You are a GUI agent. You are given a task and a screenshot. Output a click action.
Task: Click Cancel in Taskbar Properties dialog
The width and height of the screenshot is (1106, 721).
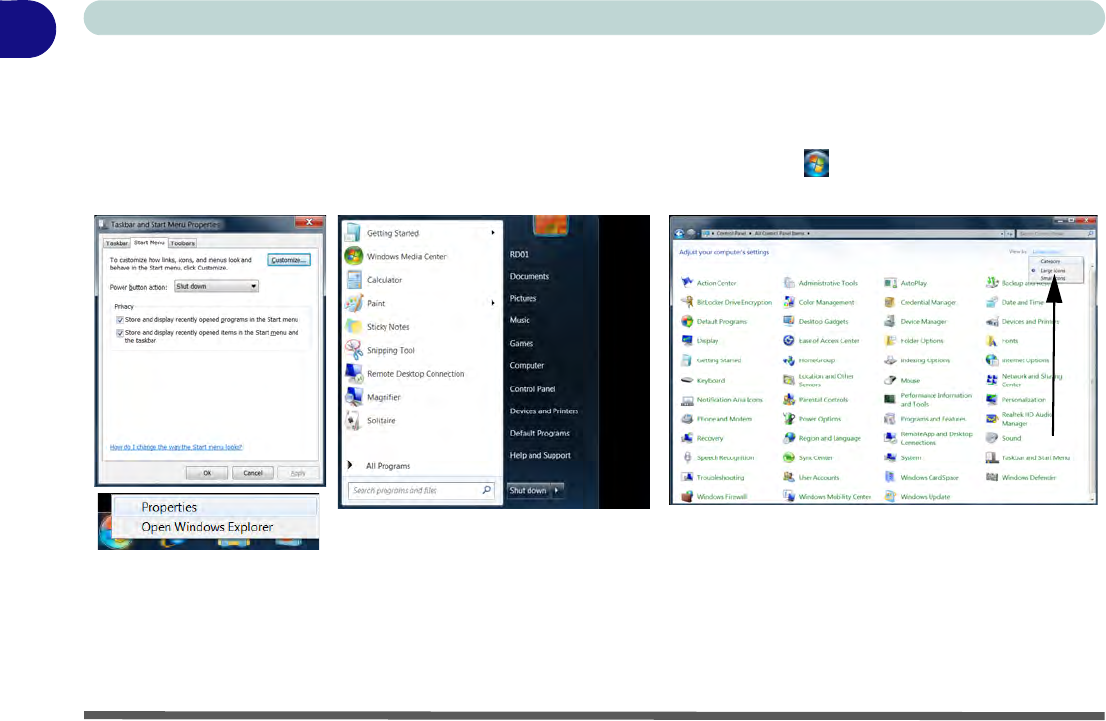click(x=253, y=473)
